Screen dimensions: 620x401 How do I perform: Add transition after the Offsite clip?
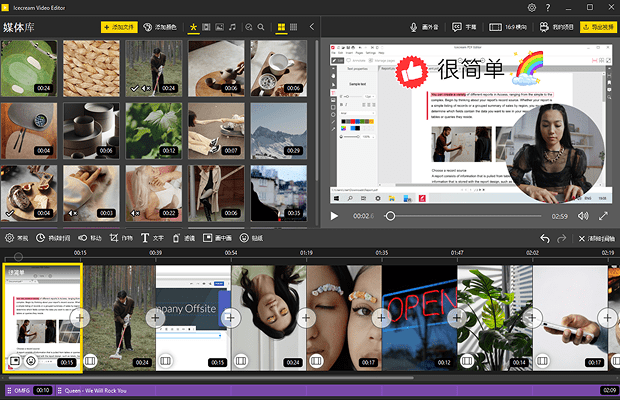(231, 317)
